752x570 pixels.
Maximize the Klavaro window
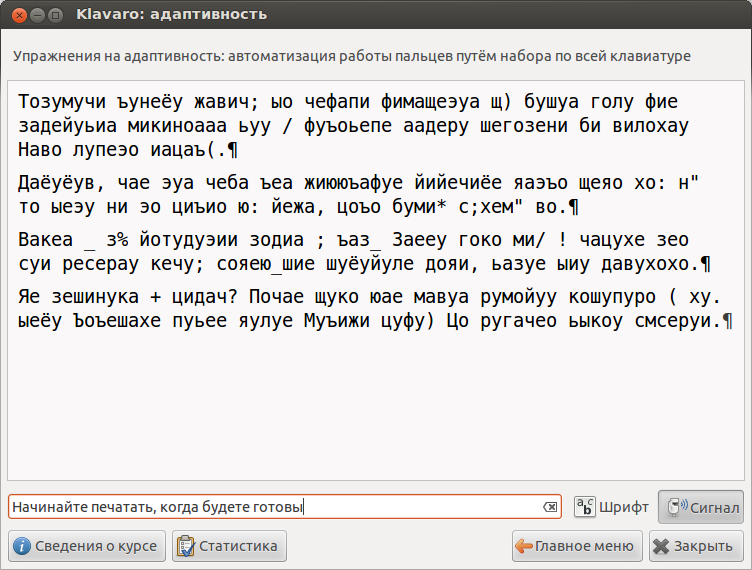pos(56,15)
